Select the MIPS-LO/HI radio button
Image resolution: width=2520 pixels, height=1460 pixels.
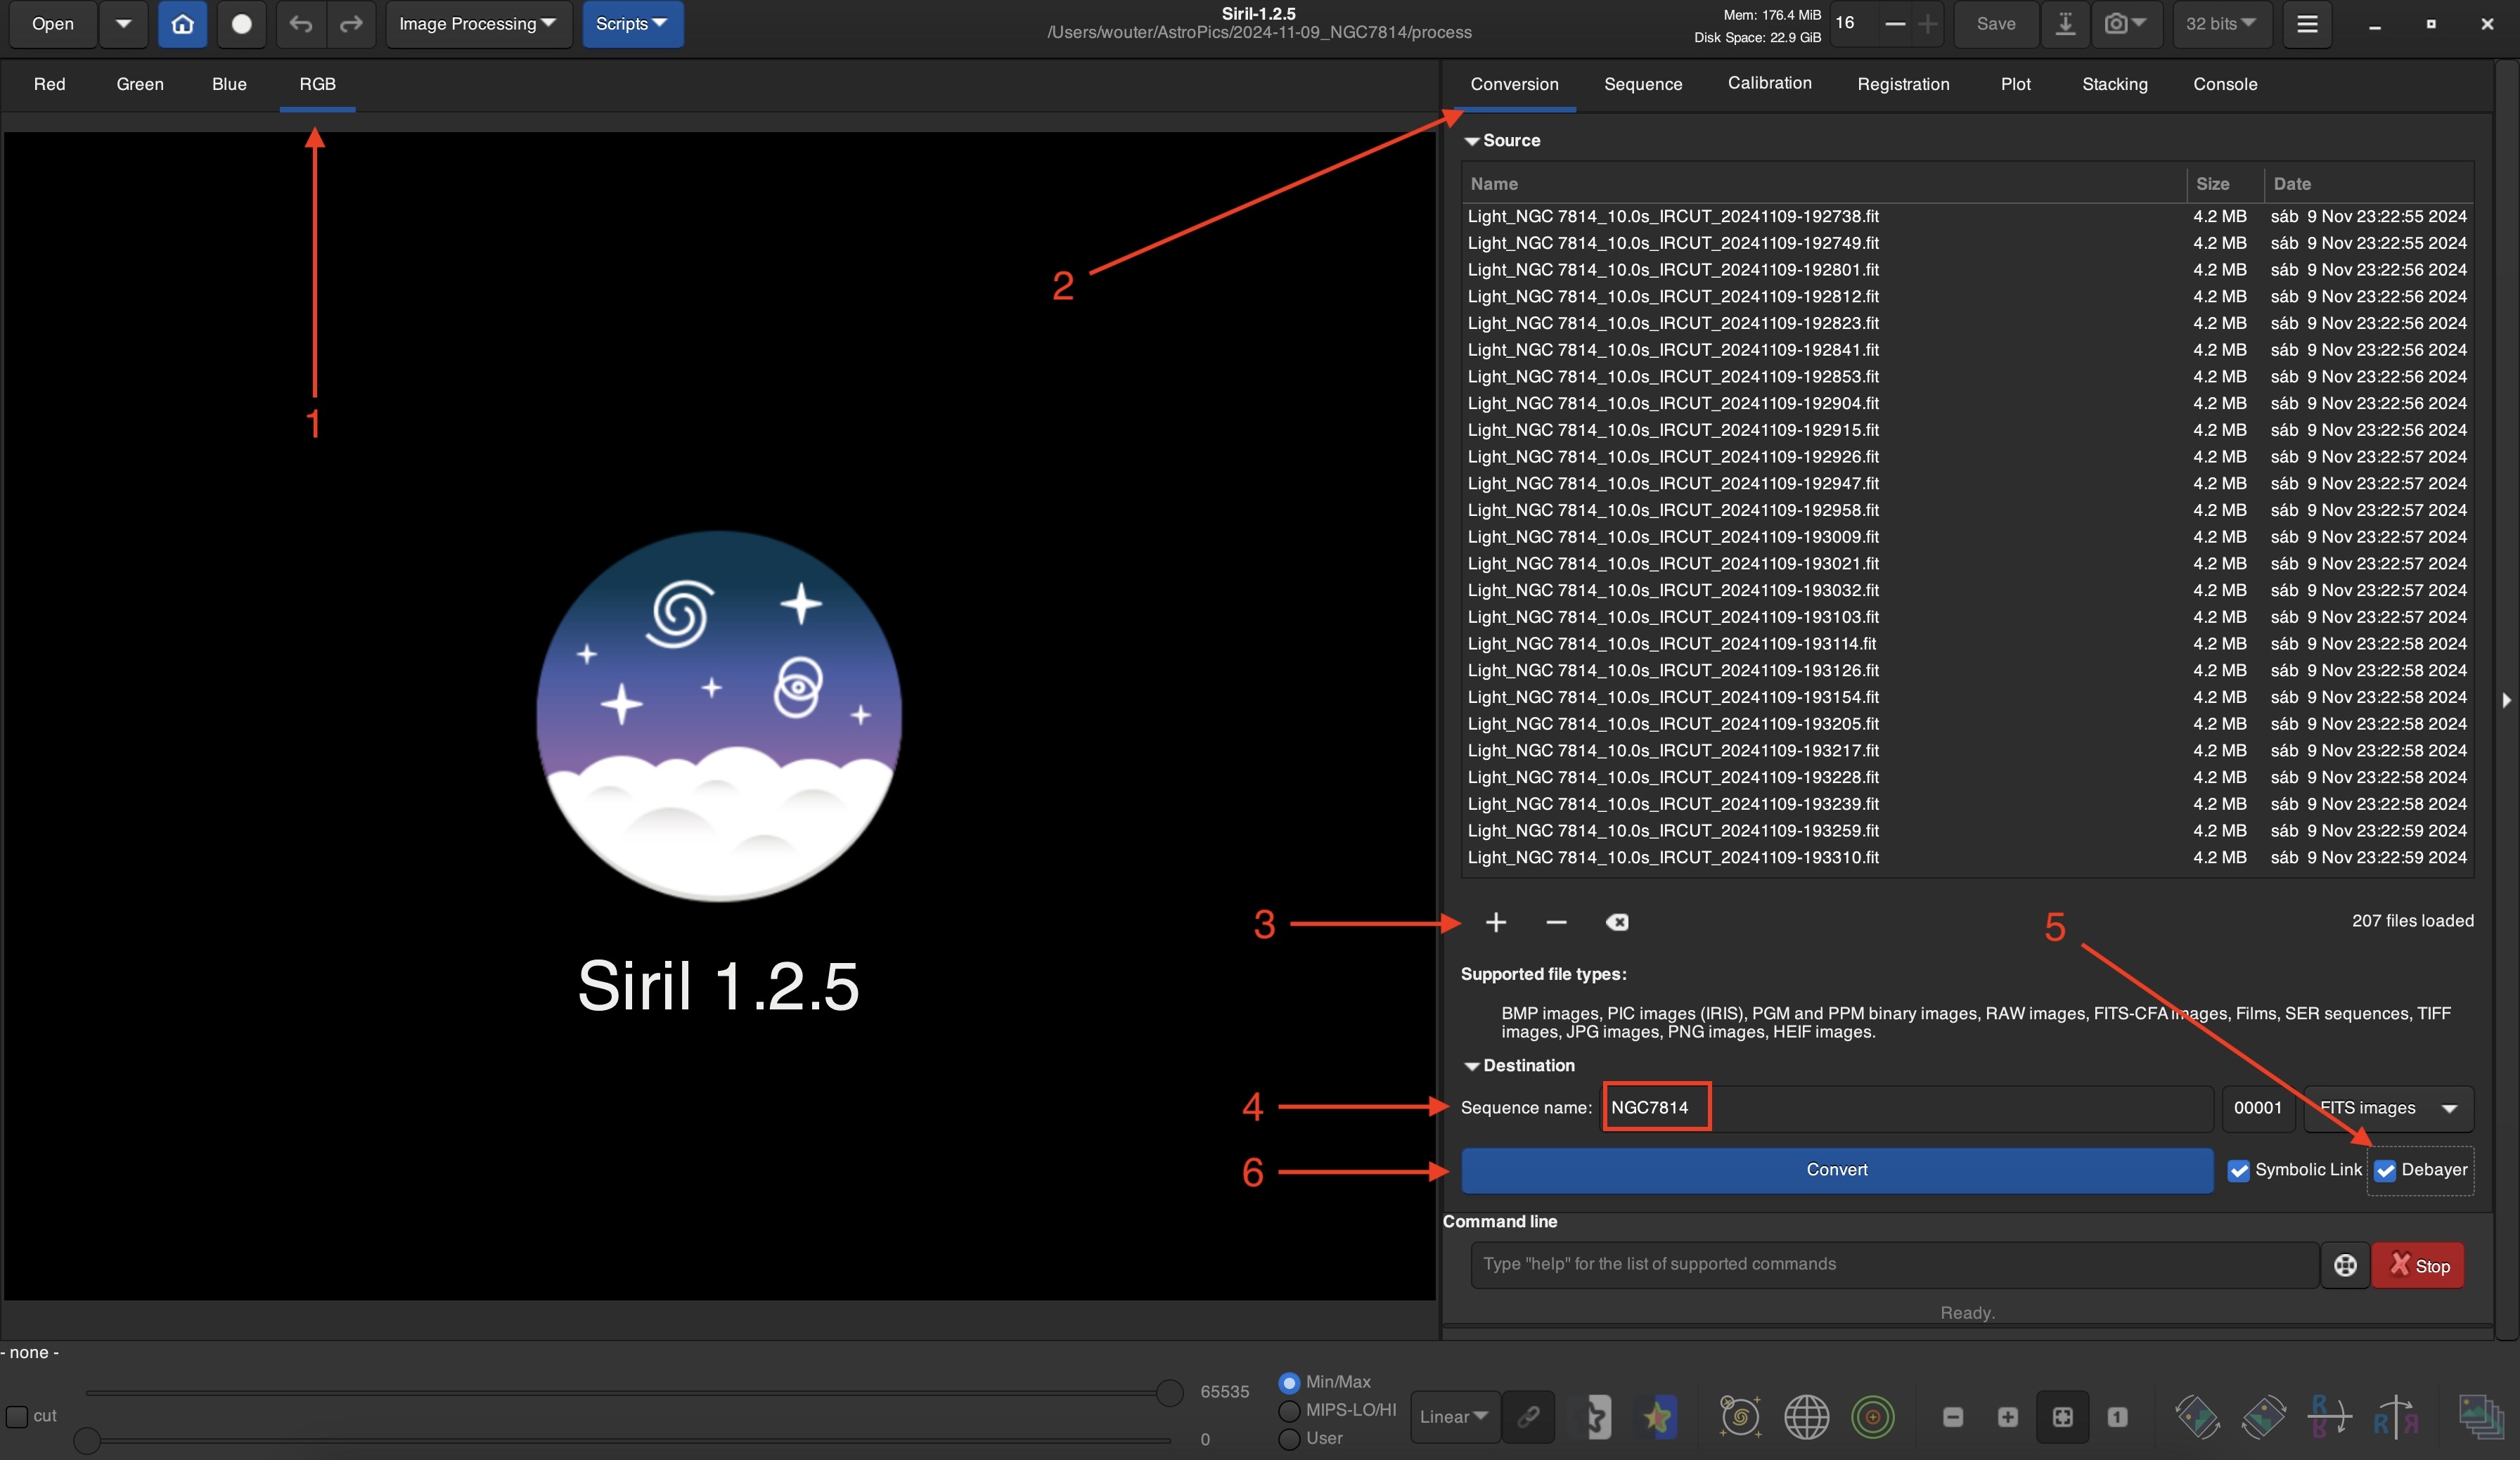[x=1289, y=1410]
